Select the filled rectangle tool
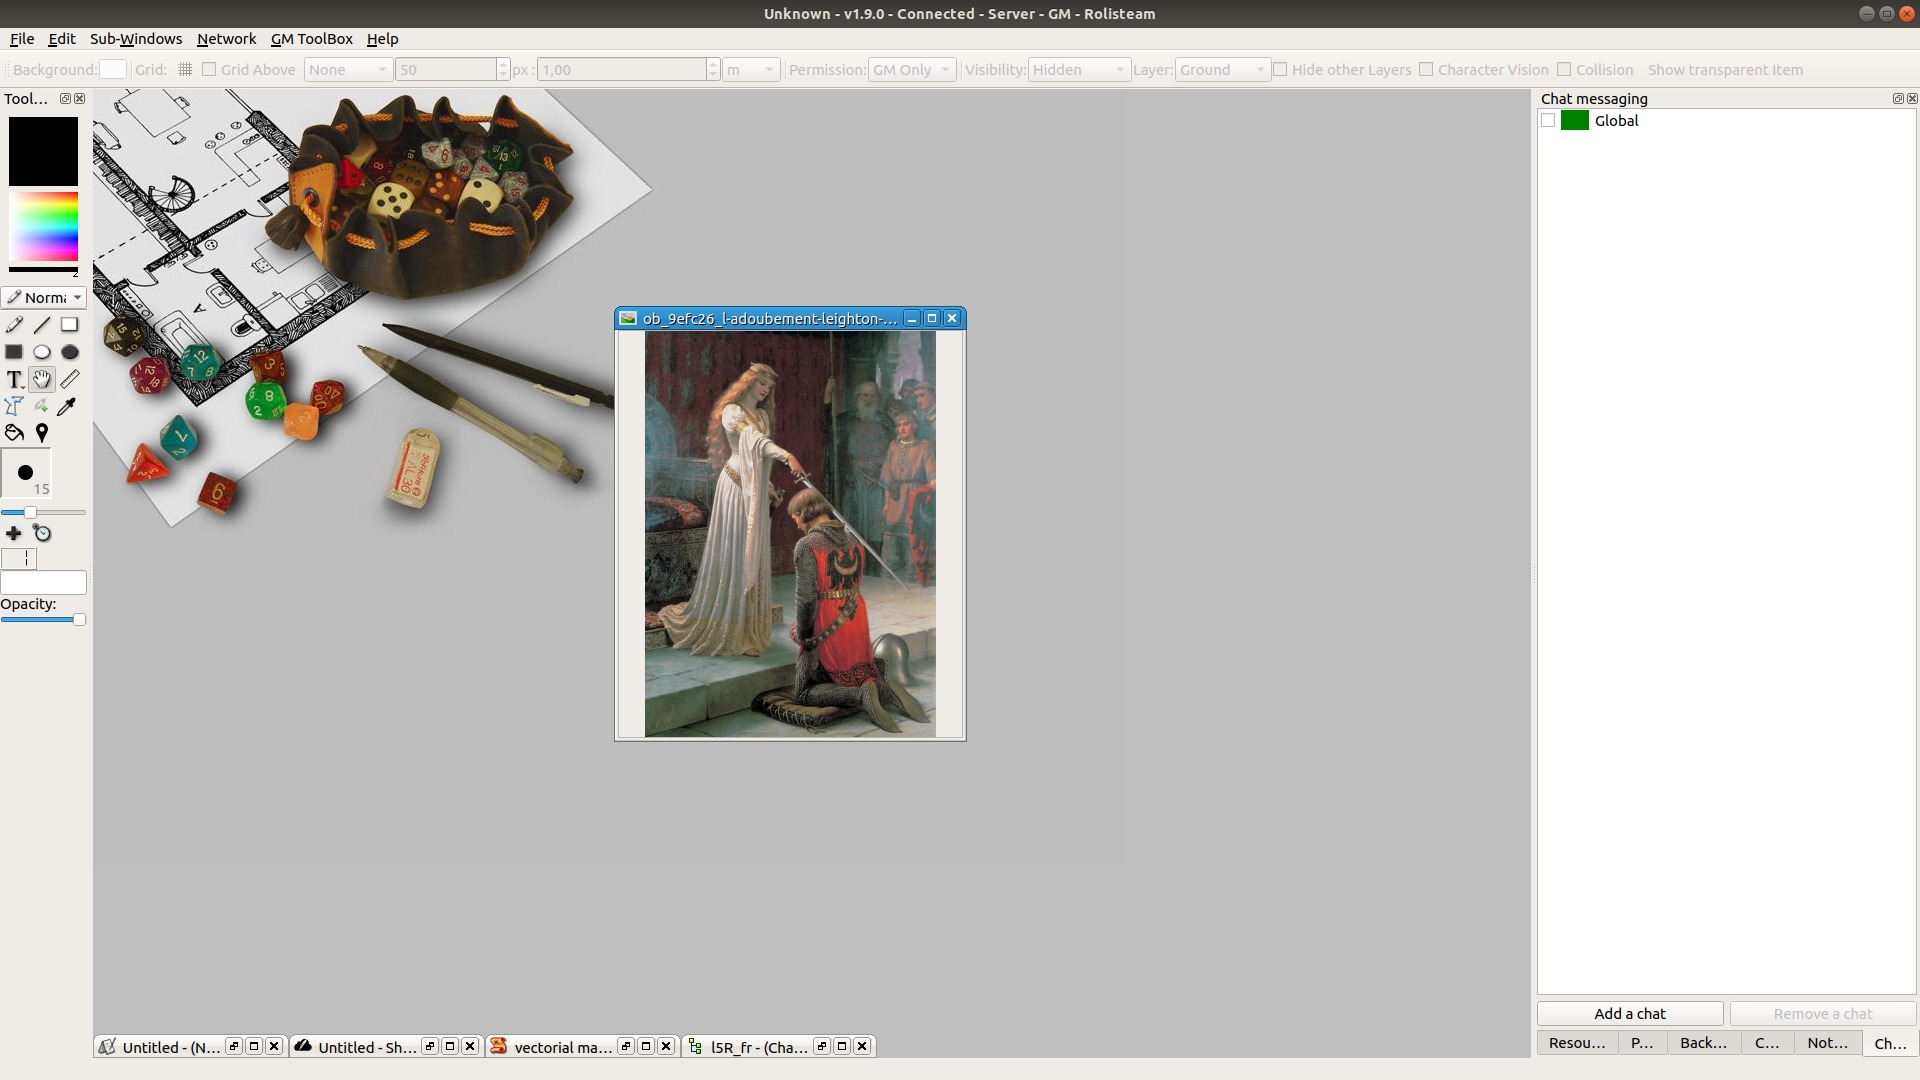The width and height of the screenshot is (1920, 1080). pyautogui.click(x=14, y=352)
